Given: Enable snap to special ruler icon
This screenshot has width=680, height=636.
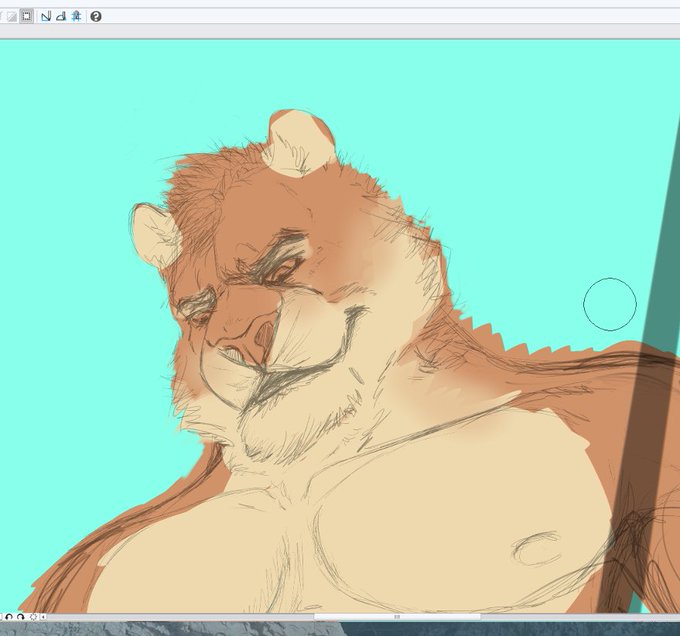Looking at the screenshot, I should tap(61, 16).
